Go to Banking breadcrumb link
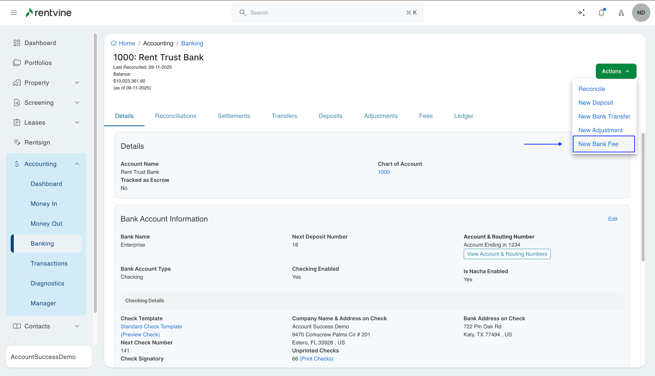 (192, 43)
